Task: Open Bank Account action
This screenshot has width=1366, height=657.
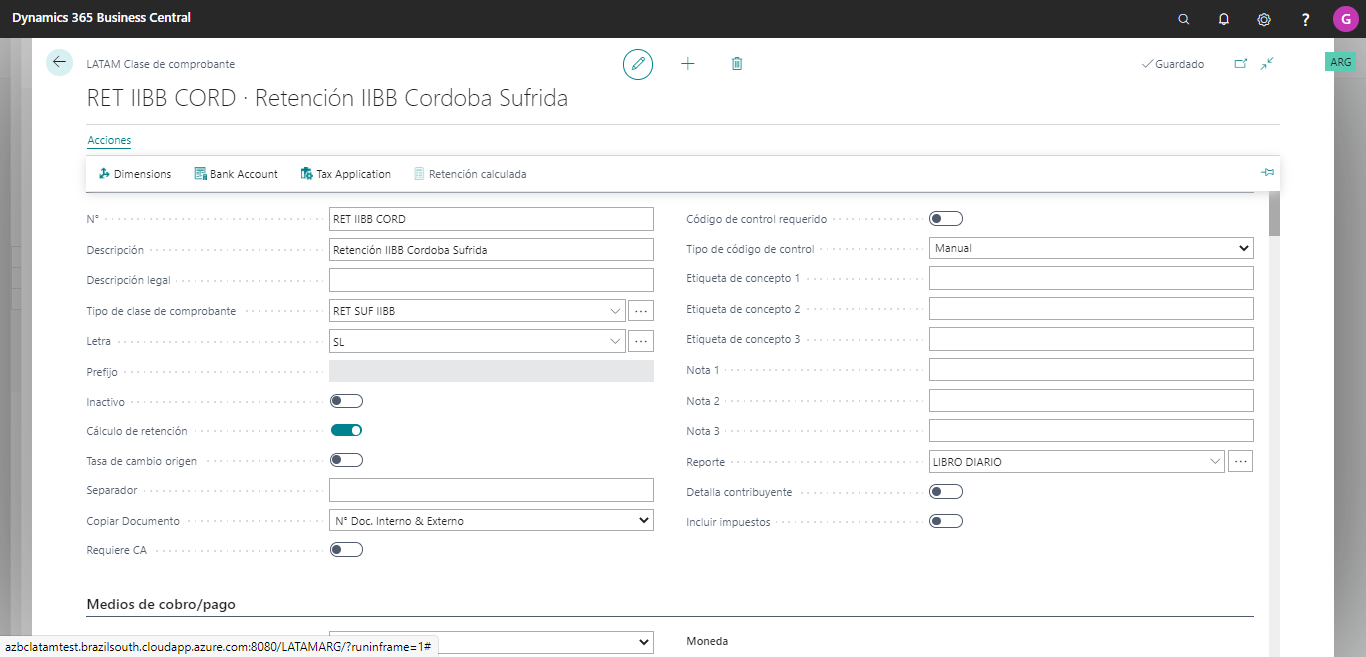Action: (236, 174)
